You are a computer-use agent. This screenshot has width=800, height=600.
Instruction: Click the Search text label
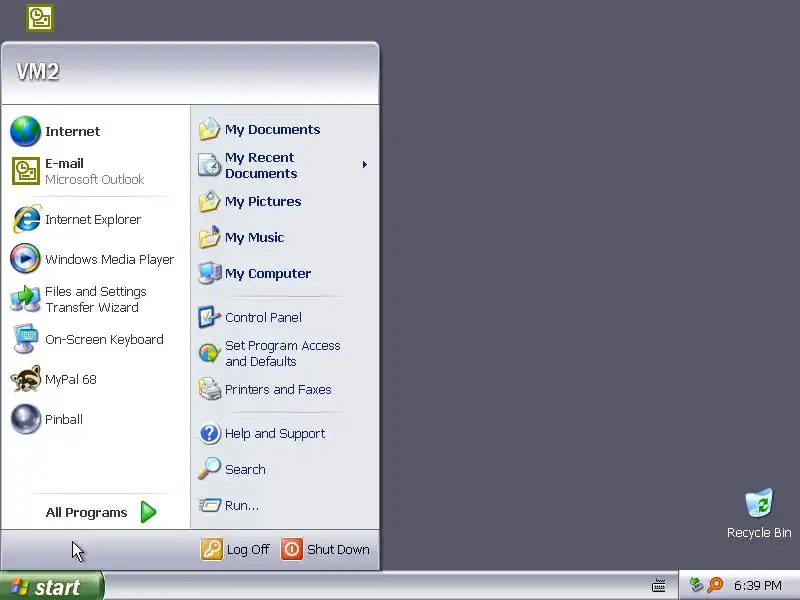245,469
